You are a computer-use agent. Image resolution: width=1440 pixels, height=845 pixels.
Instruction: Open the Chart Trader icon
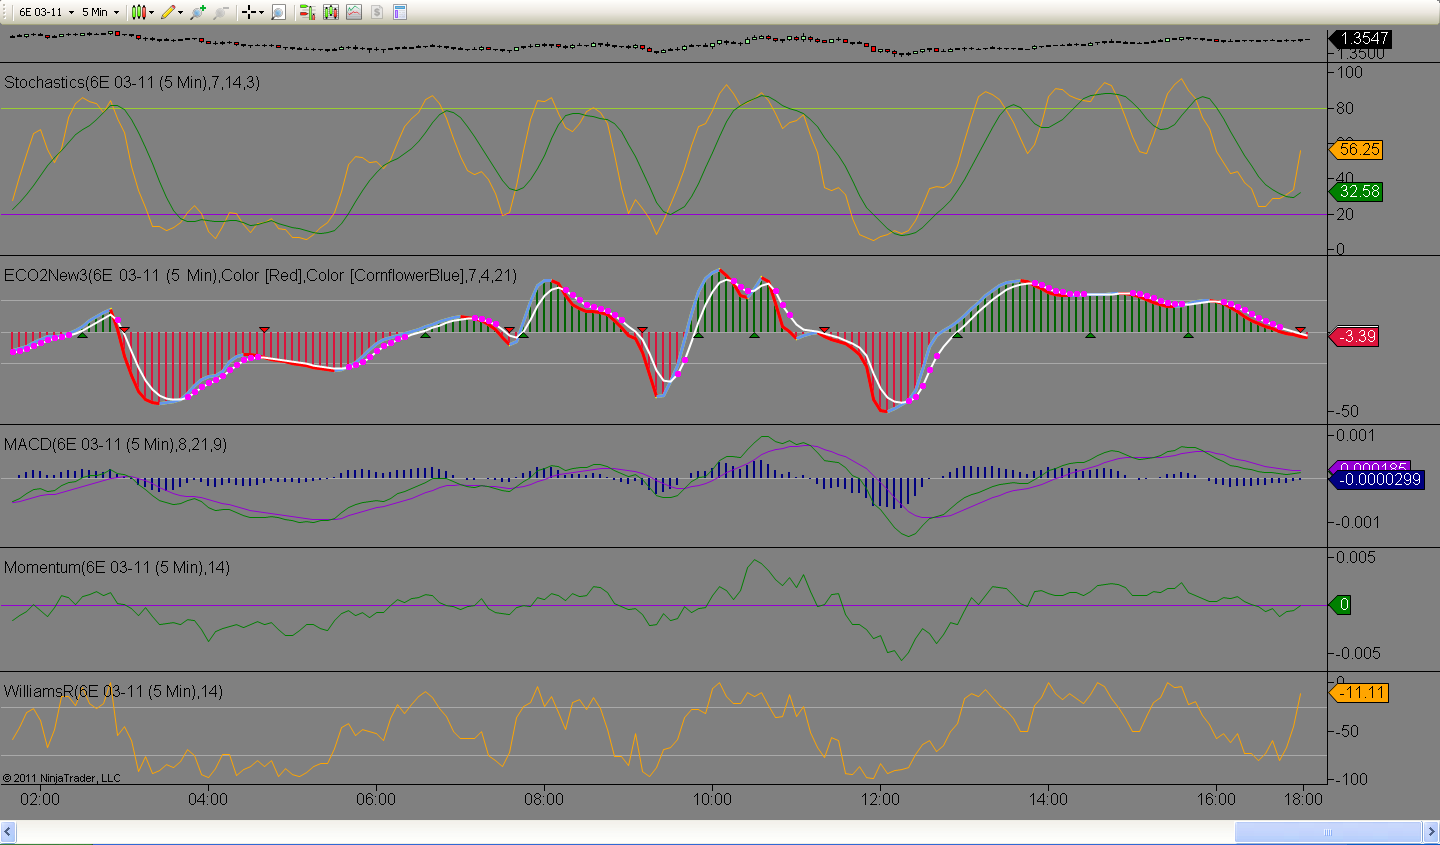[x=307, y=12]
